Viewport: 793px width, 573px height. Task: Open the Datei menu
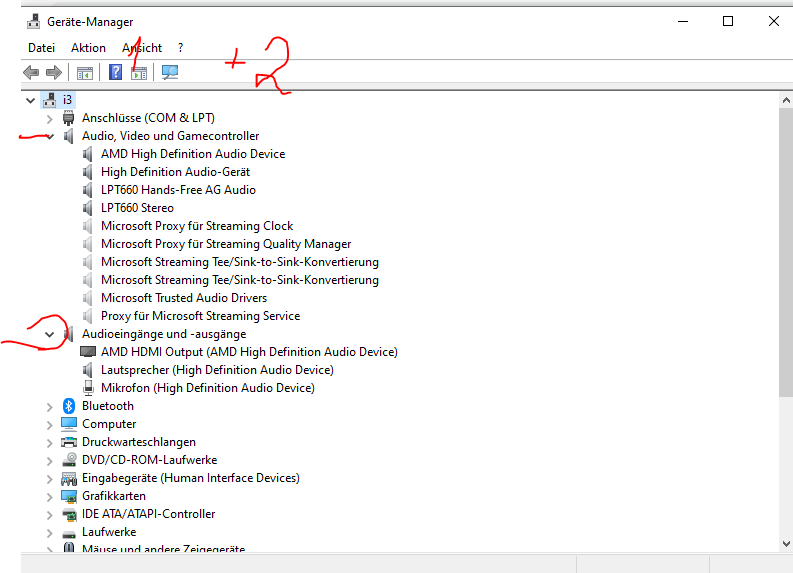[x=41, y=48]
